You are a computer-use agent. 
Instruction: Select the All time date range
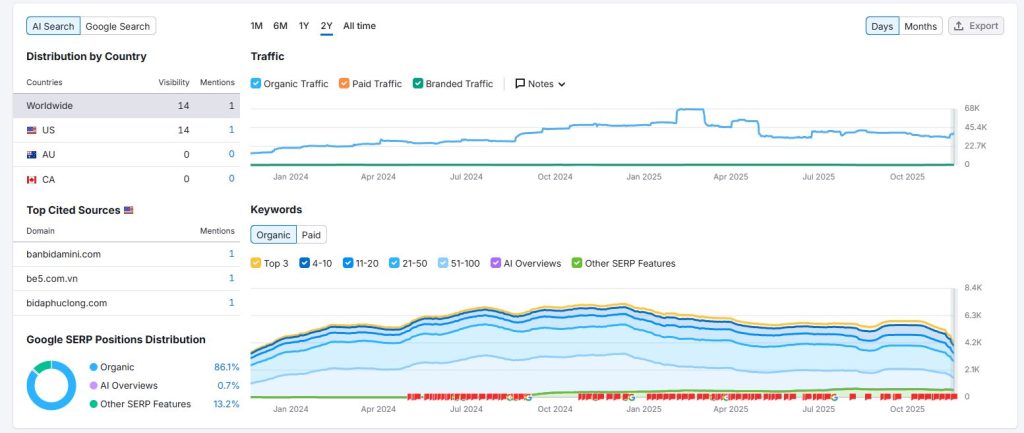(x=359, y=26)
